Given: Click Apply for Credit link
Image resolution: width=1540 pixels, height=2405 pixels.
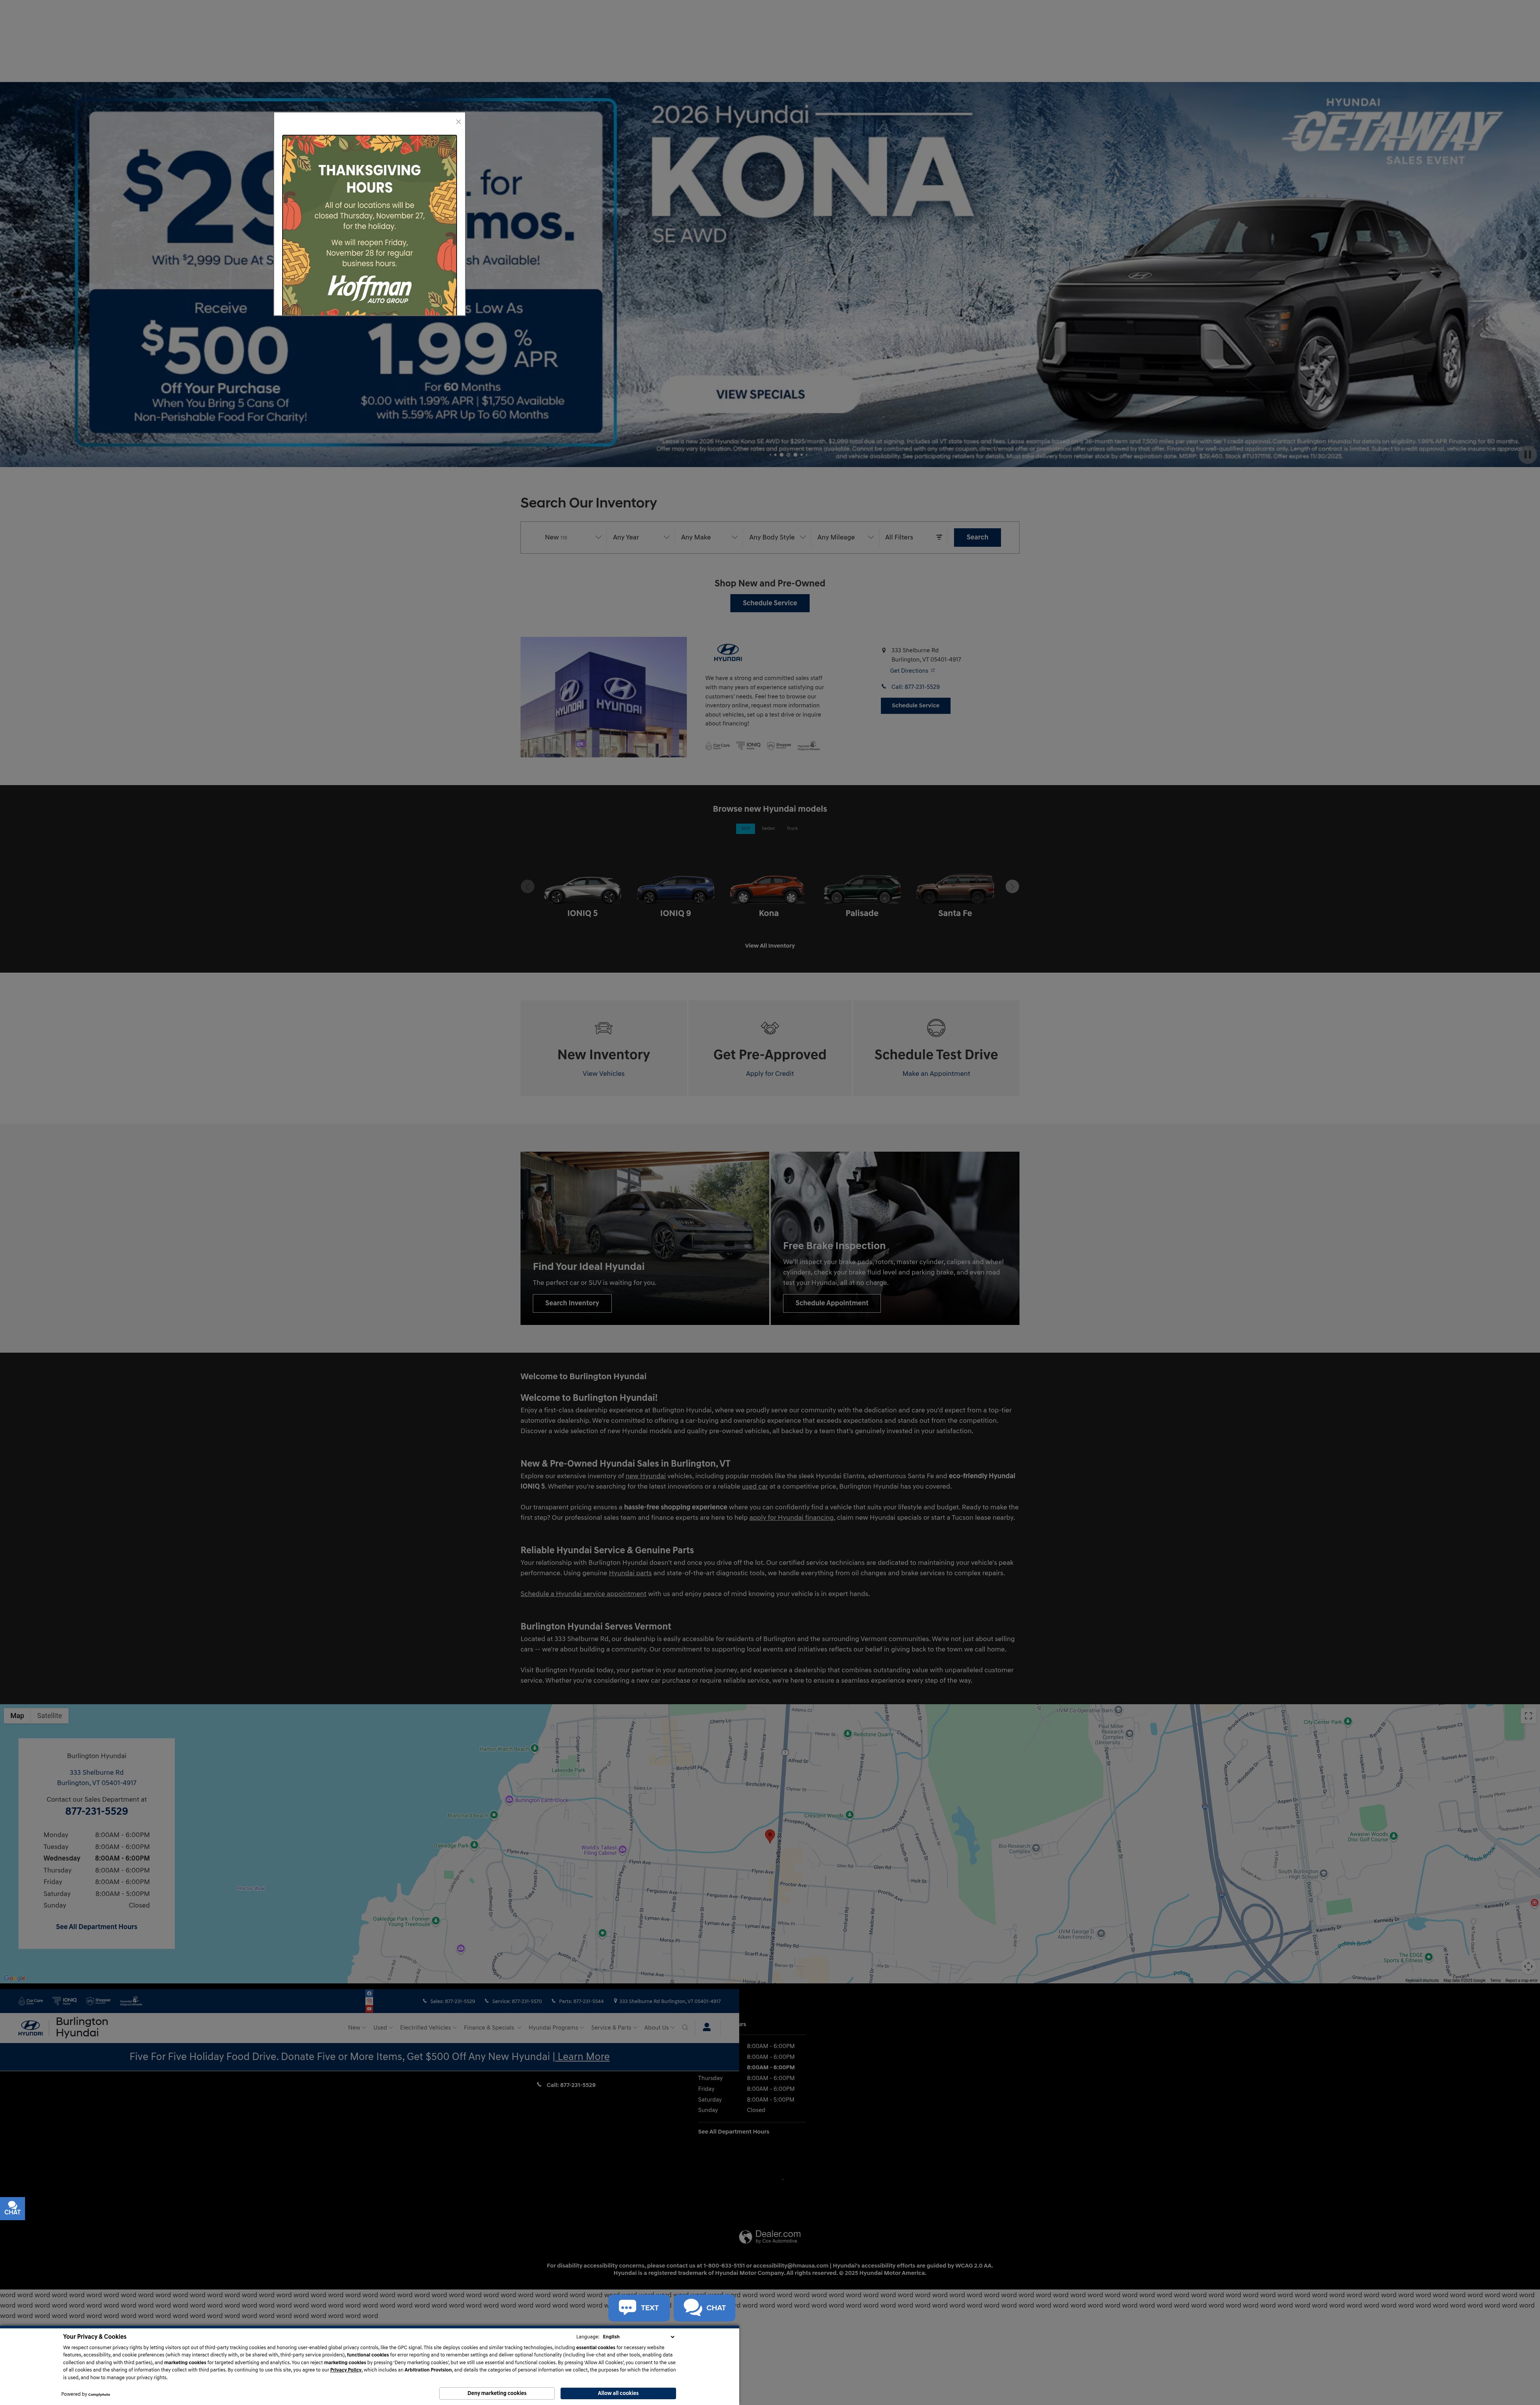Looking at the screenshot, I should click(770, 1074).
